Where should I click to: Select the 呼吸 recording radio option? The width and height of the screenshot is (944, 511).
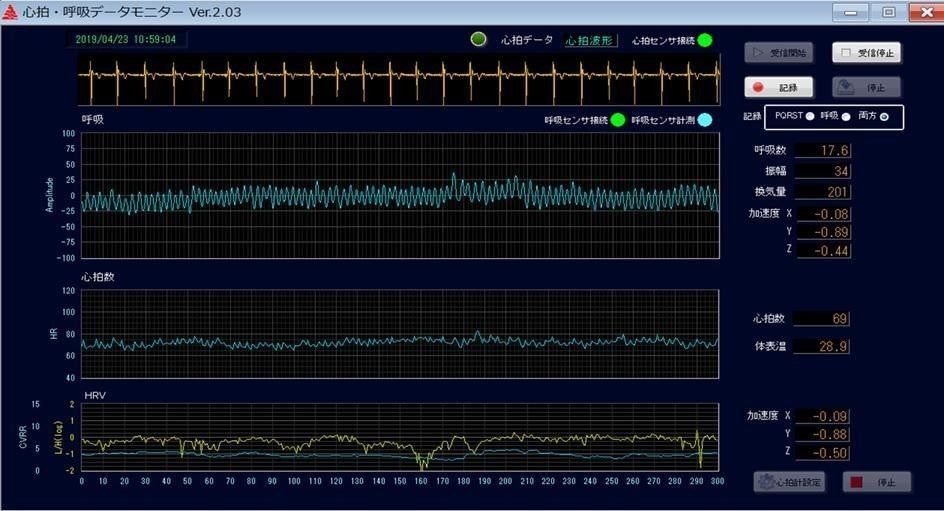click(846, 117)
